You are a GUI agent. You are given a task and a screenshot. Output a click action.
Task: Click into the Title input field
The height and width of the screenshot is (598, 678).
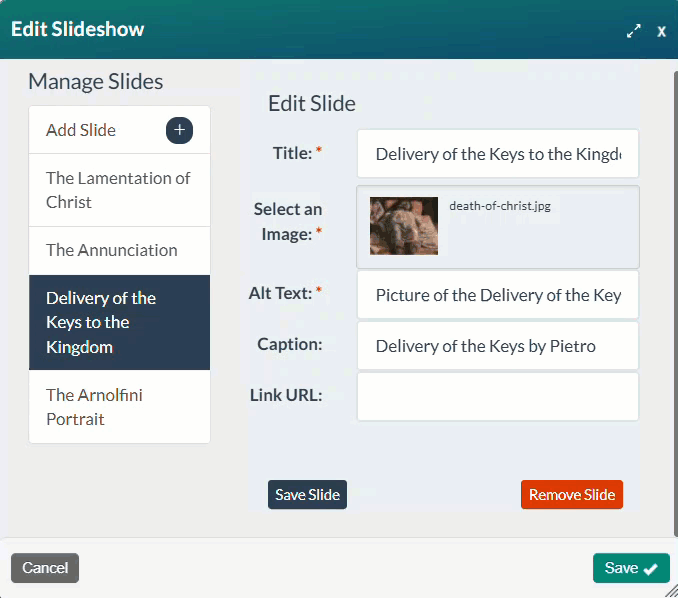click(498, 153)
